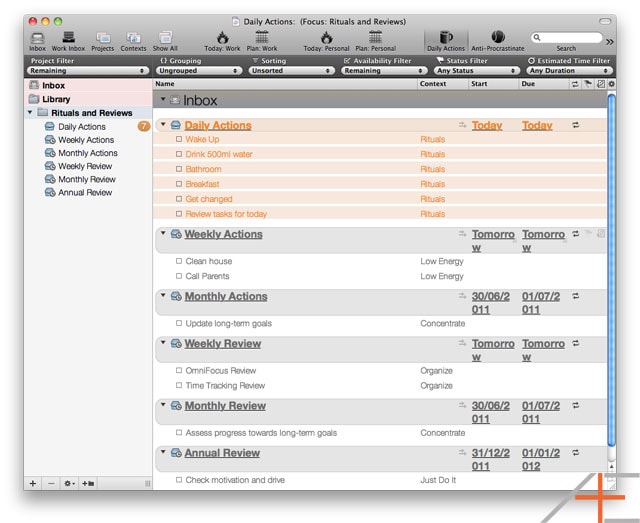Open the Monthly Actions project title
The image size is (640, 523).
click(x=226, y=296)
